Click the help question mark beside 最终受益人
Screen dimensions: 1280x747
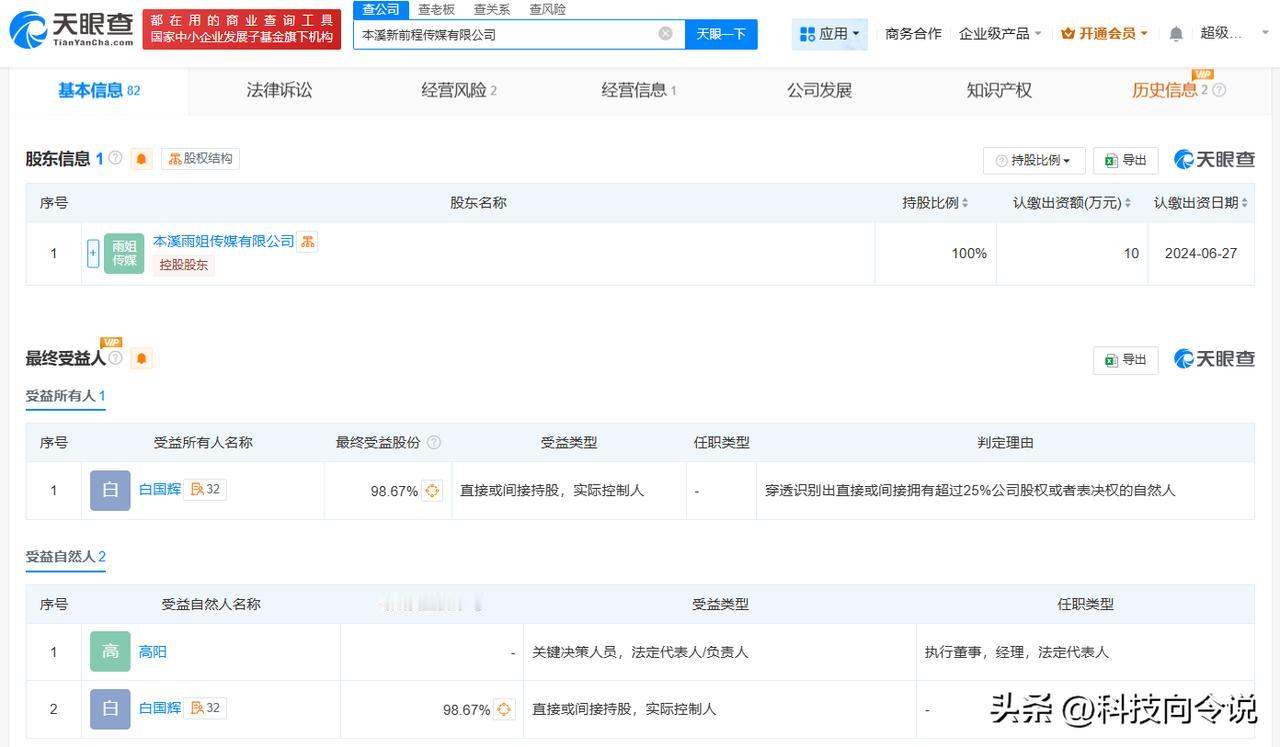[x=116, y=358]
